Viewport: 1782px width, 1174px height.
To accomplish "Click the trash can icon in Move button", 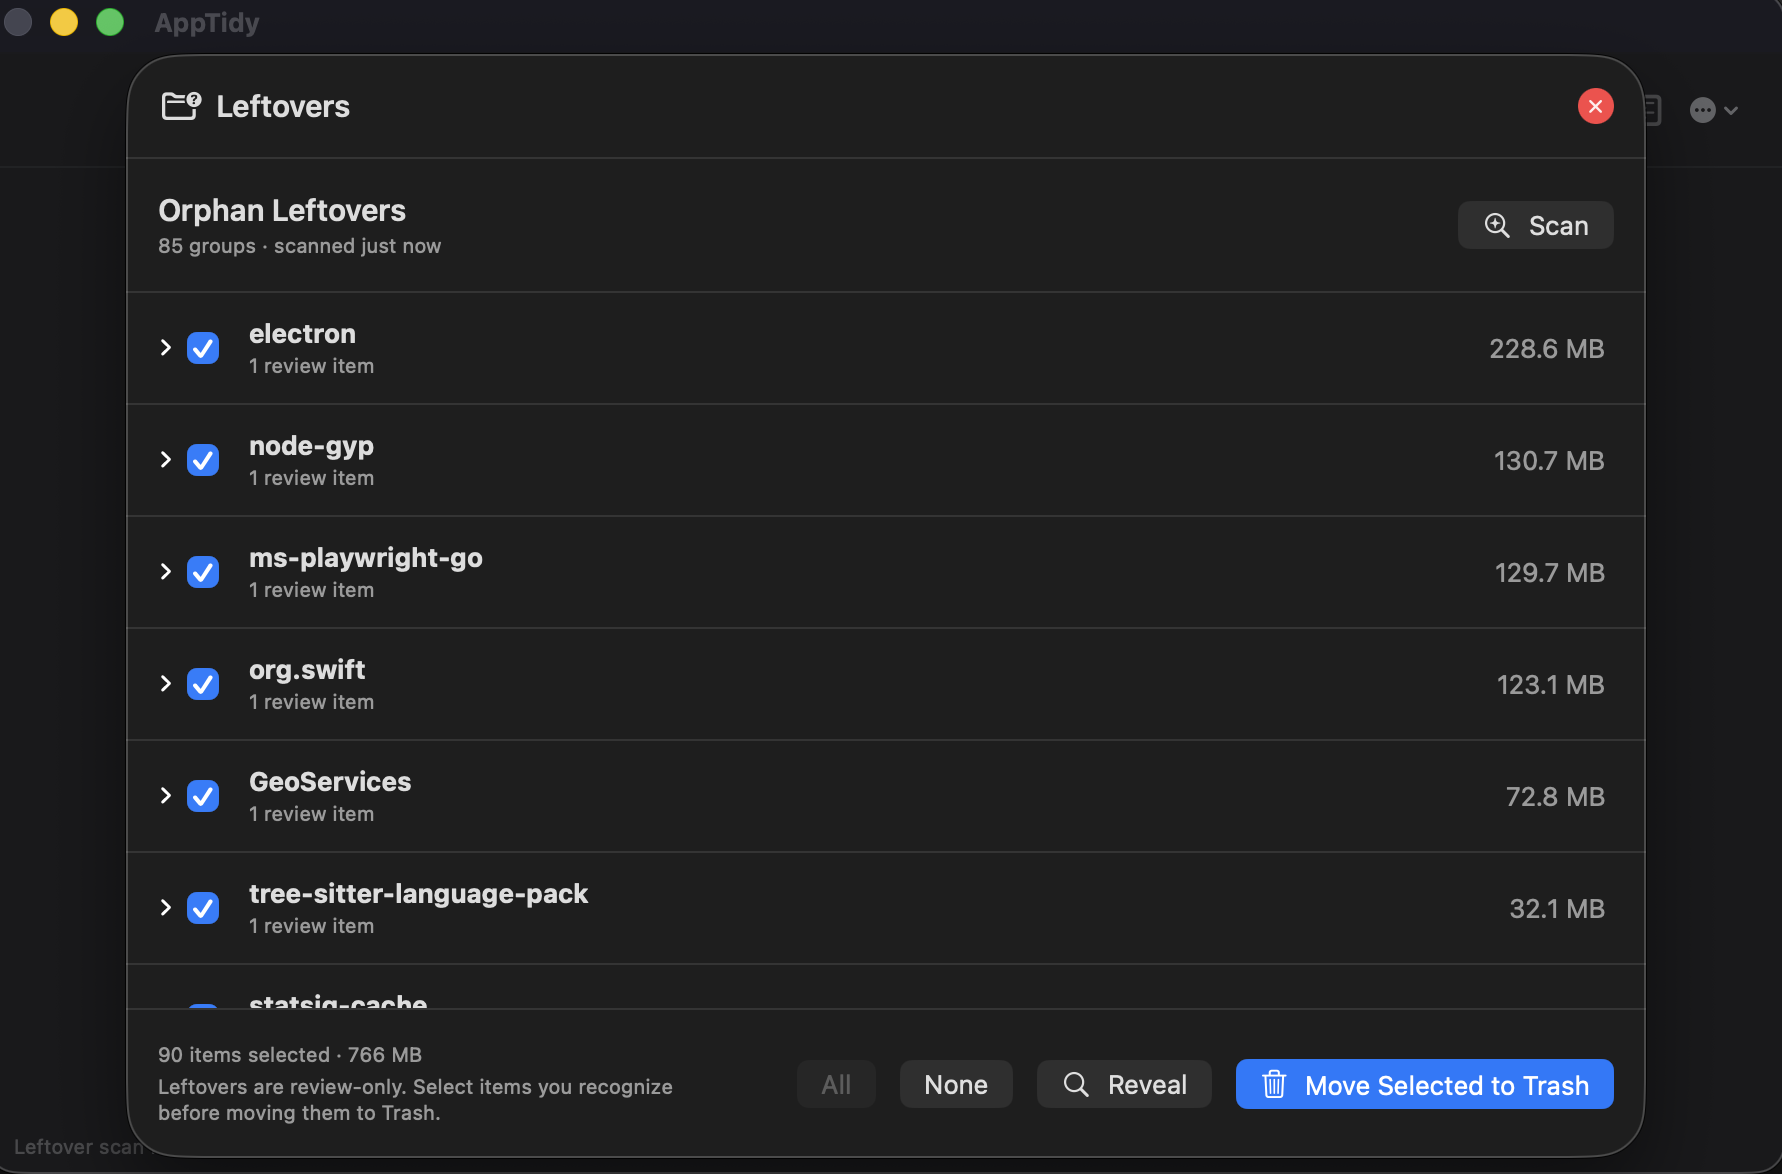I will click(1274, 1084).
